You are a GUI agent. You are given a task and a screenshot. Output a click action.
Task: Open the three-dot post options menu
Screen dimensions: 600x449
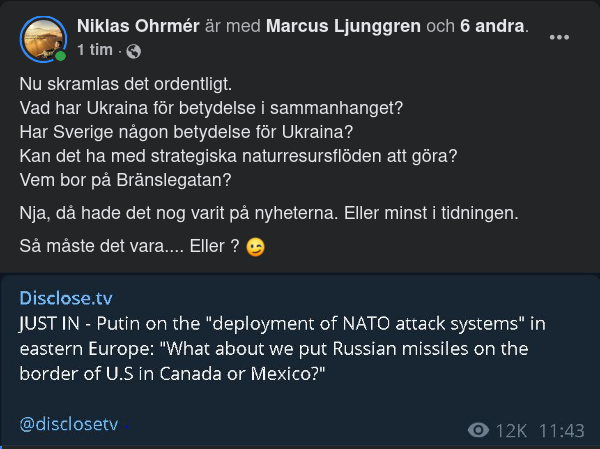[x=560, y=38]
